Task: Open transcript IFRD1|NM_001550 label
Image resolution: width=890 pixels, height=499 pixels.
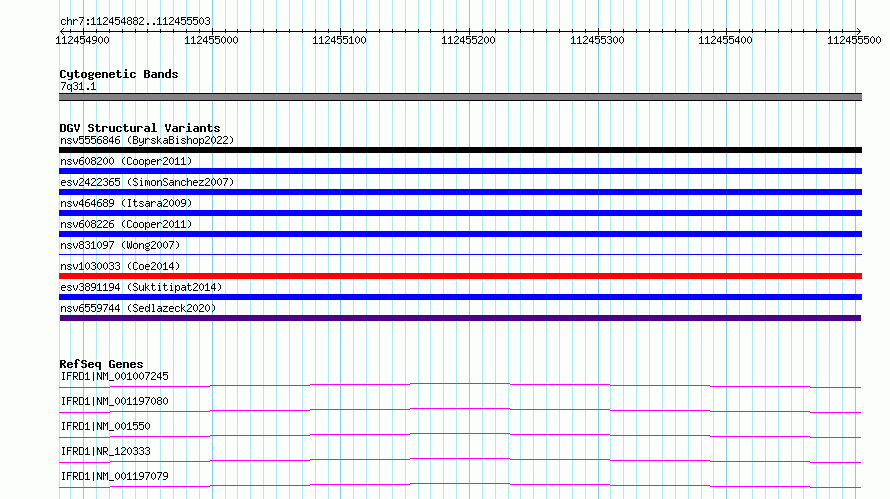Action: tap(105, 426)
